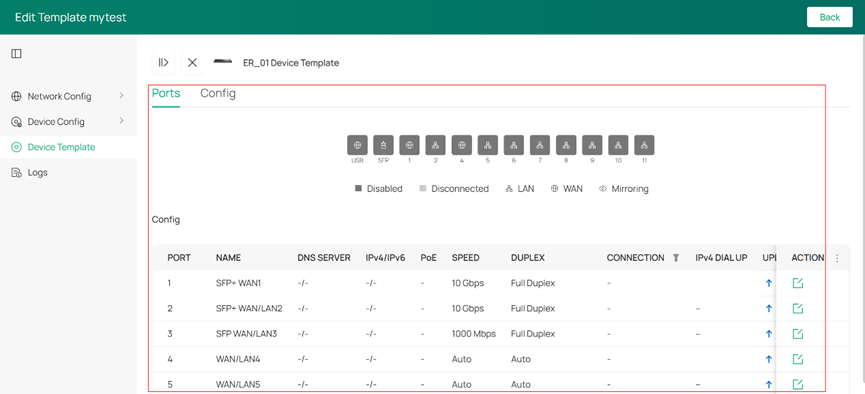Select port 4 WAN icon
This screenshot has width=865, height=394.
click(x=462, y=145)
